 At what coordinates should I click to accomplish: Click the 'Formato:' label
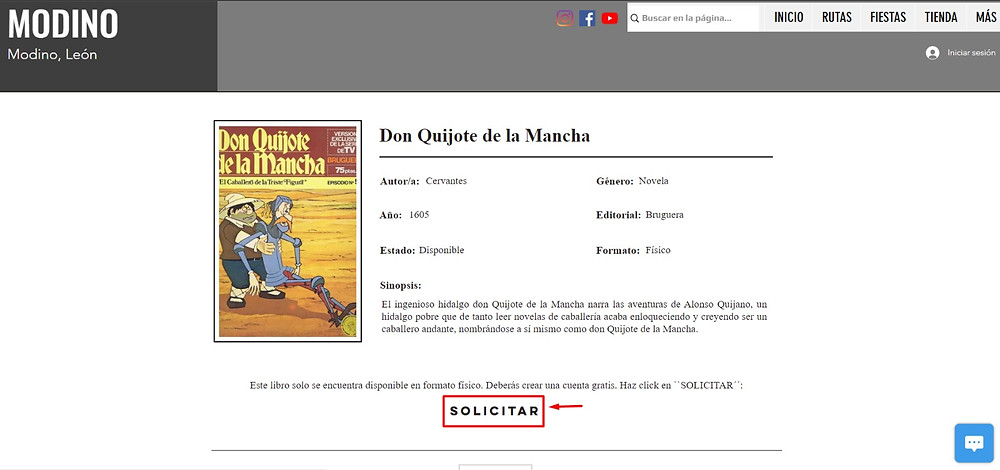(618, 251)
